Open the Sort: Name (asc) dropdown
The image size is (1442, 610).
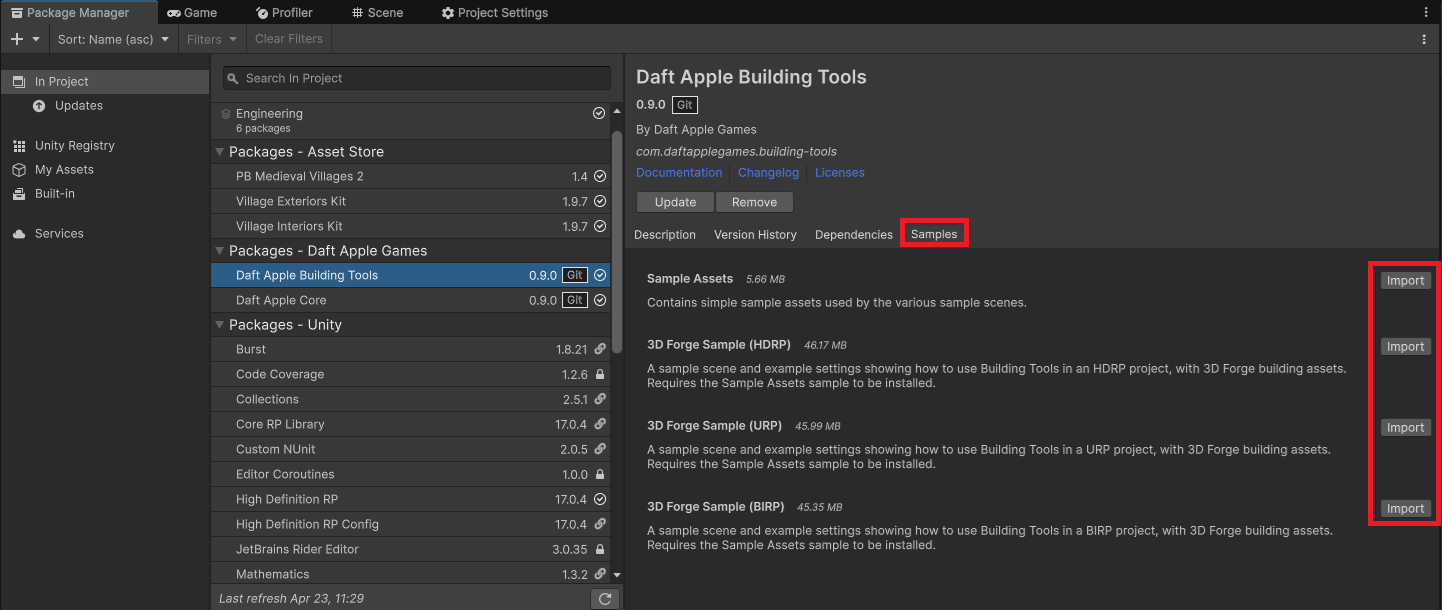[114, 39]
